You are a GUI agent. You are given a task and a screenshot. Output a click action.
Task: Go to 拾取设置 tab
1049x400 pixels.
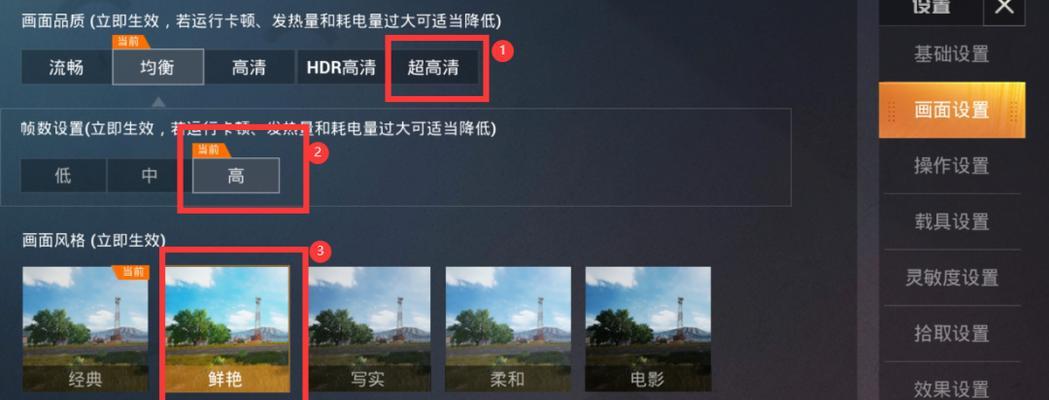pos(951,332)
